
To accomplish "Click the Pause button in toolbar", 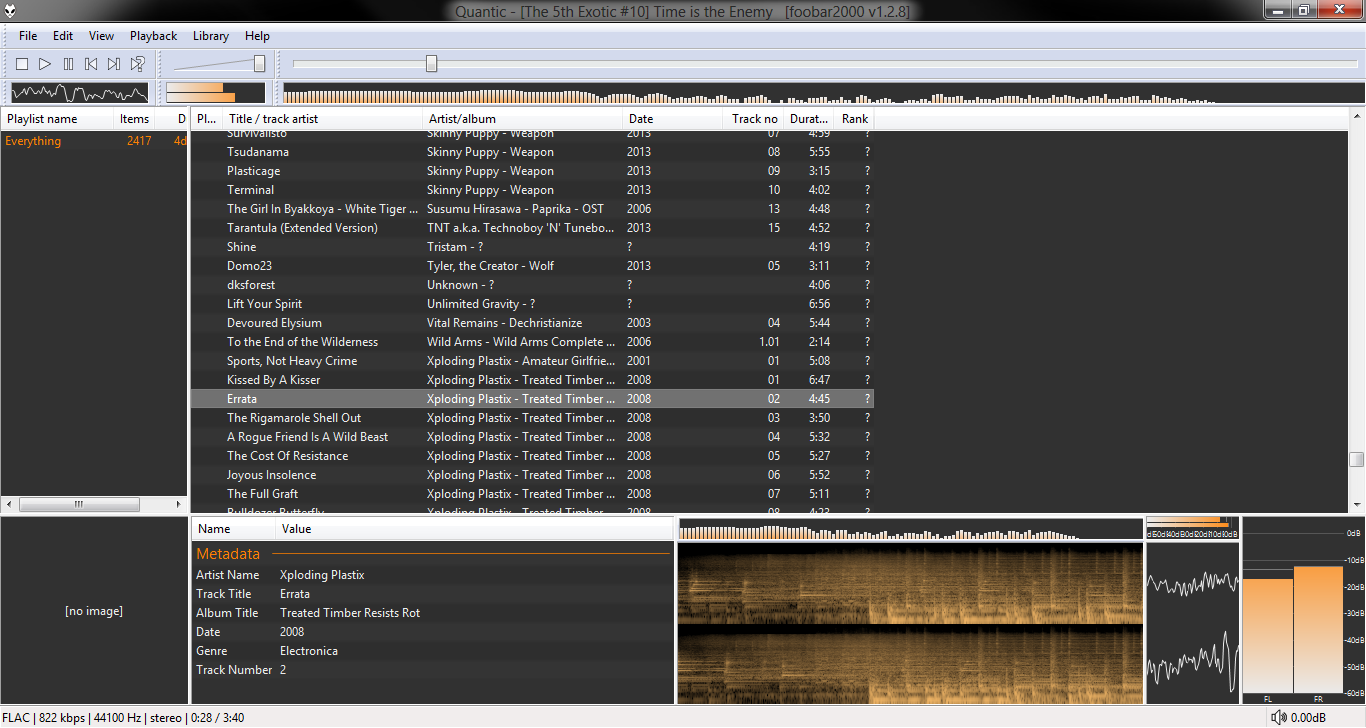I will click(68, 64).
